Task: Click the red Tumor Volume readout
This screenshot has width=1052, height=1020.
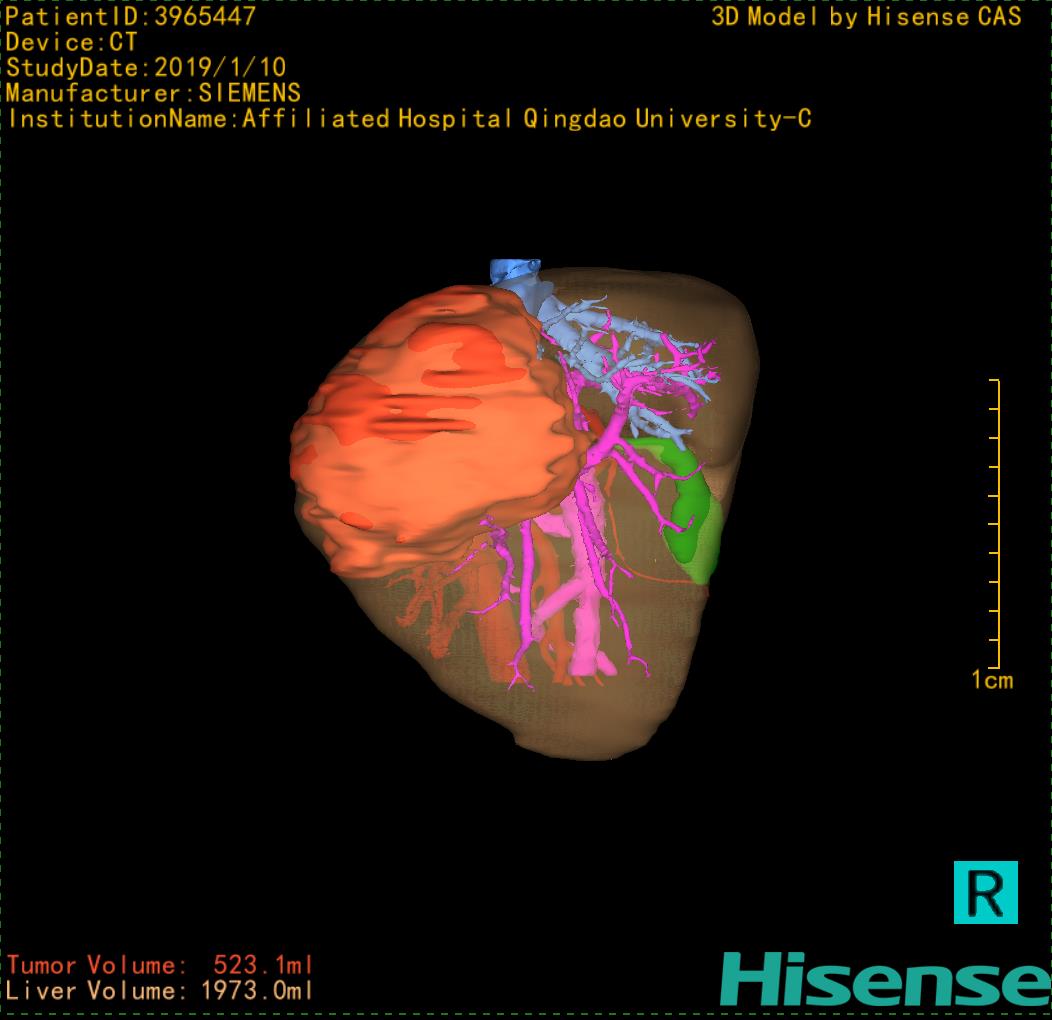Action: [160, 966]
